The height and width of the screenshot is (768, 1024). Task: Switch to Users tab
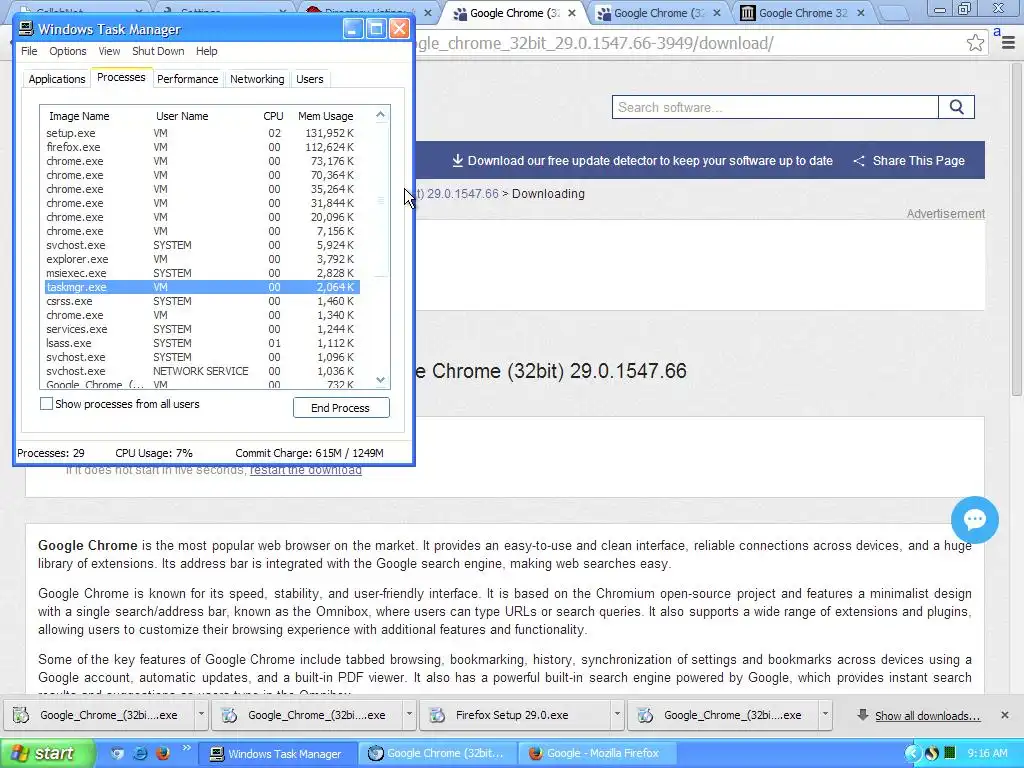(310, 79)
